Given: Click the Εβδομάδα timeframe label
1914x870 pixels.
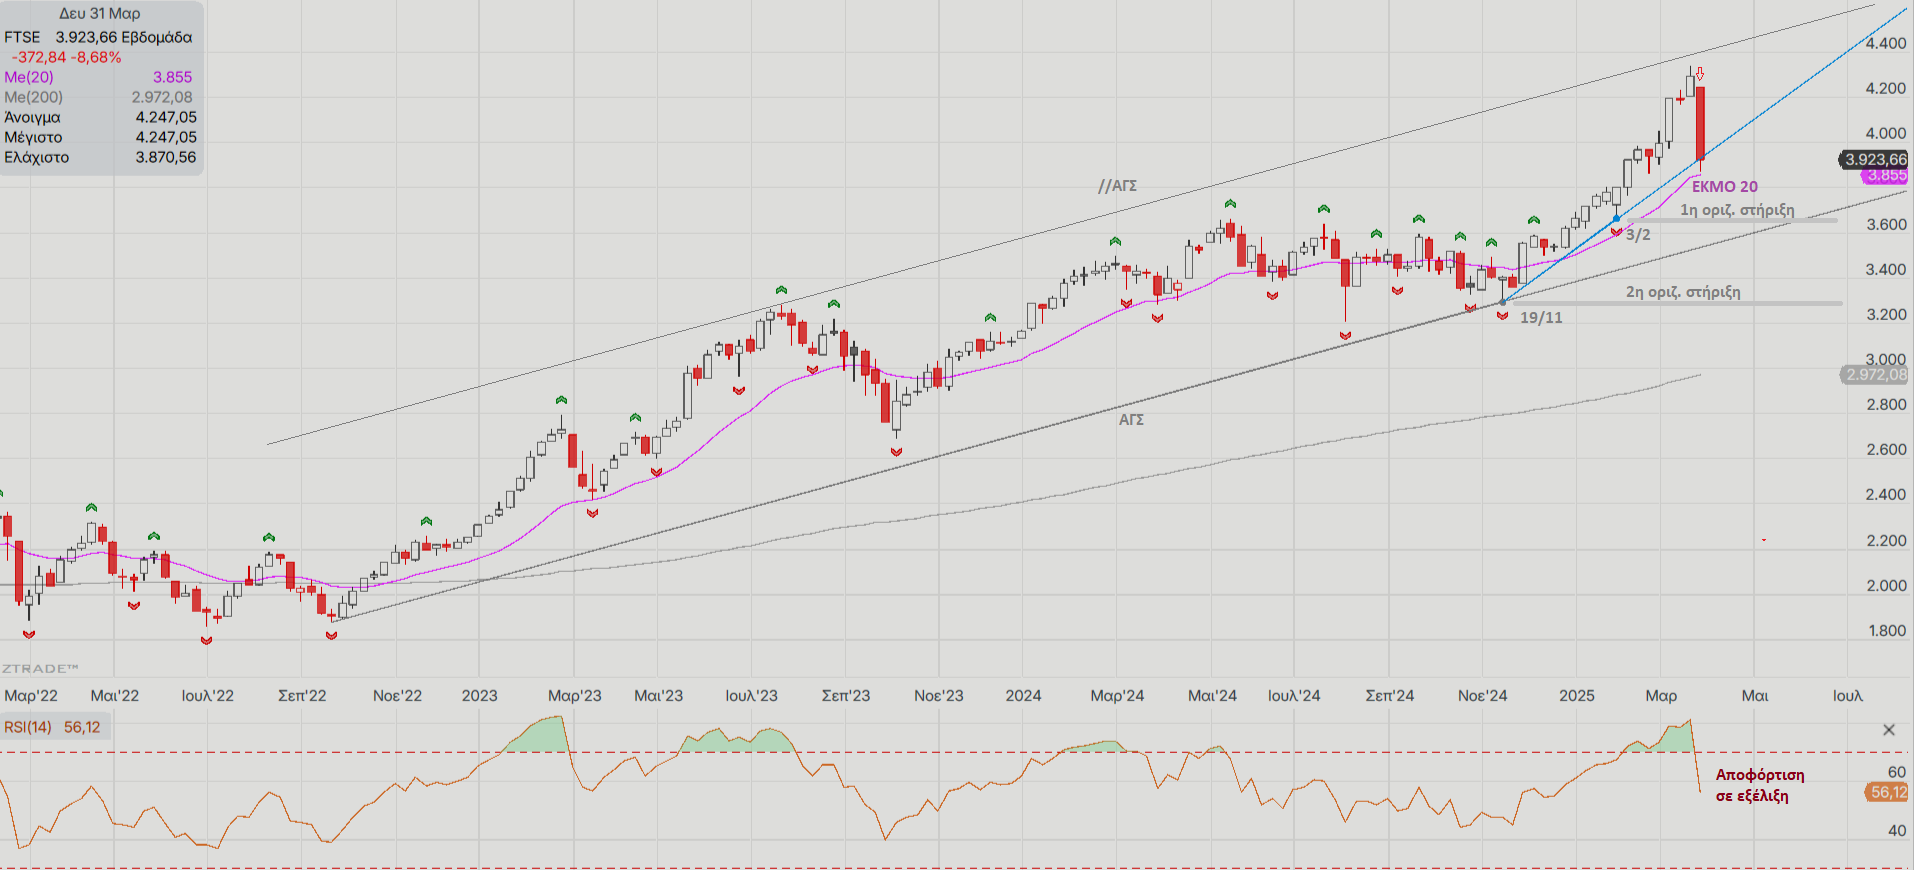Looking at the screenshot, I should click(x=157, y=37).
